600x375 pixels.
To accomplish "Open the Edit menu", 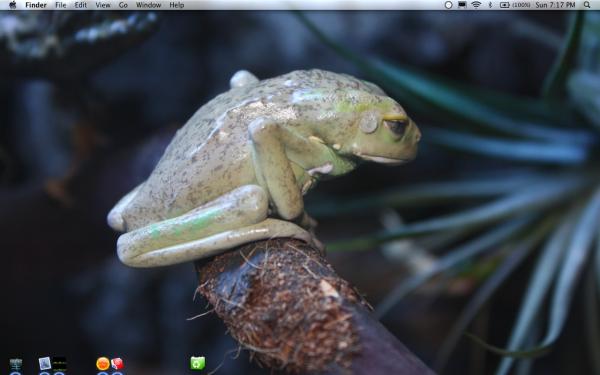I will 80,5.
